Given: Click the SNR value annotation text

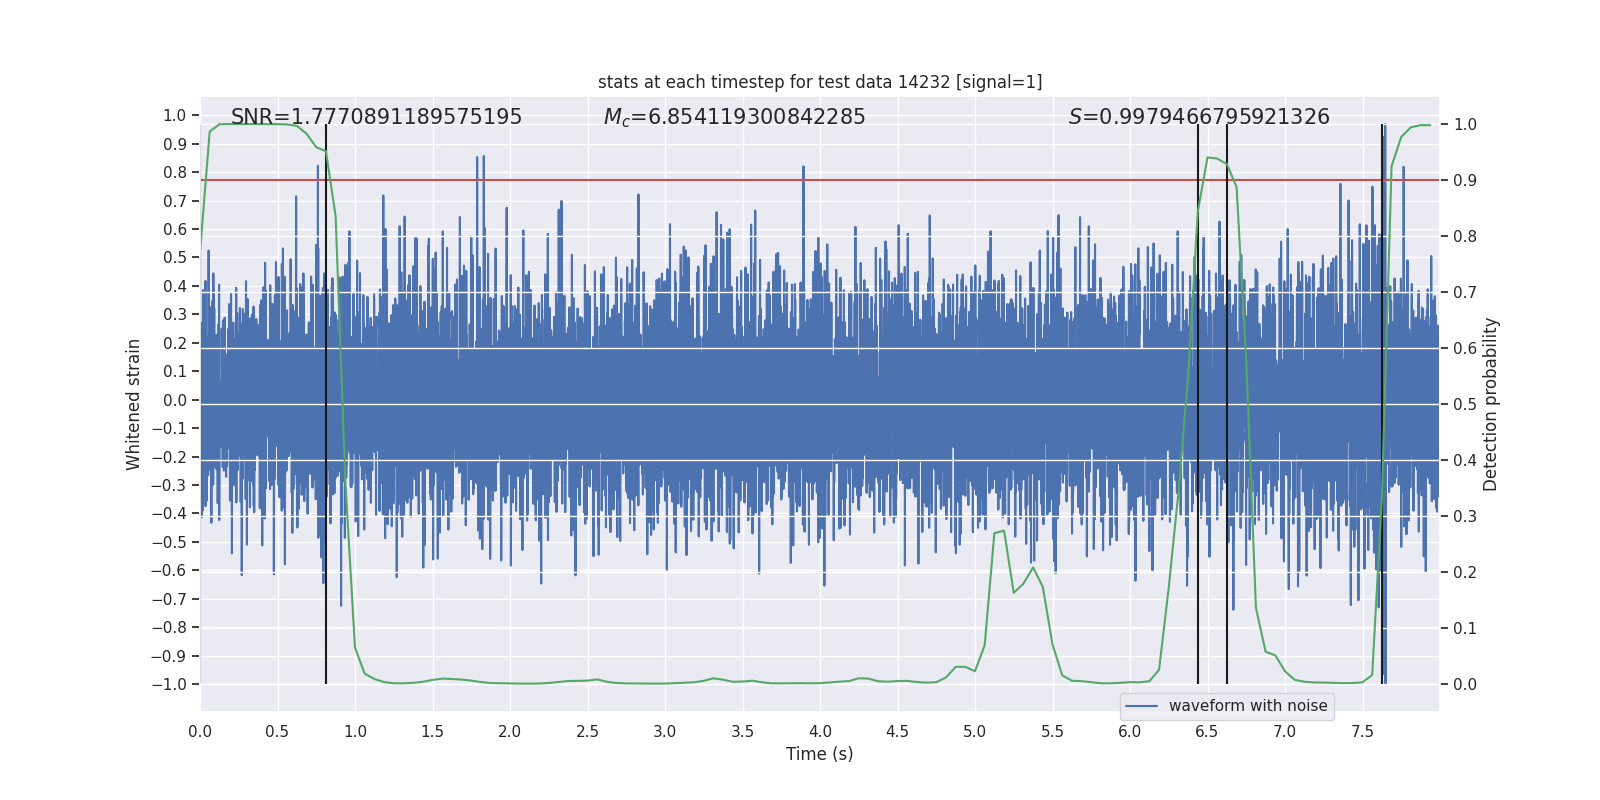Looking at the screenshot, I should point(376,117).
